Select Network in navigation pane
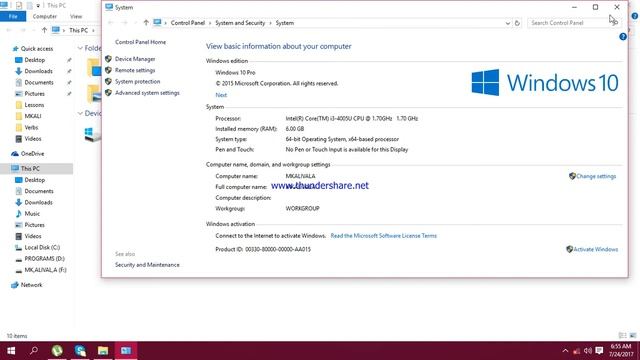Screen dimensions: 640x360 (31, 285)
